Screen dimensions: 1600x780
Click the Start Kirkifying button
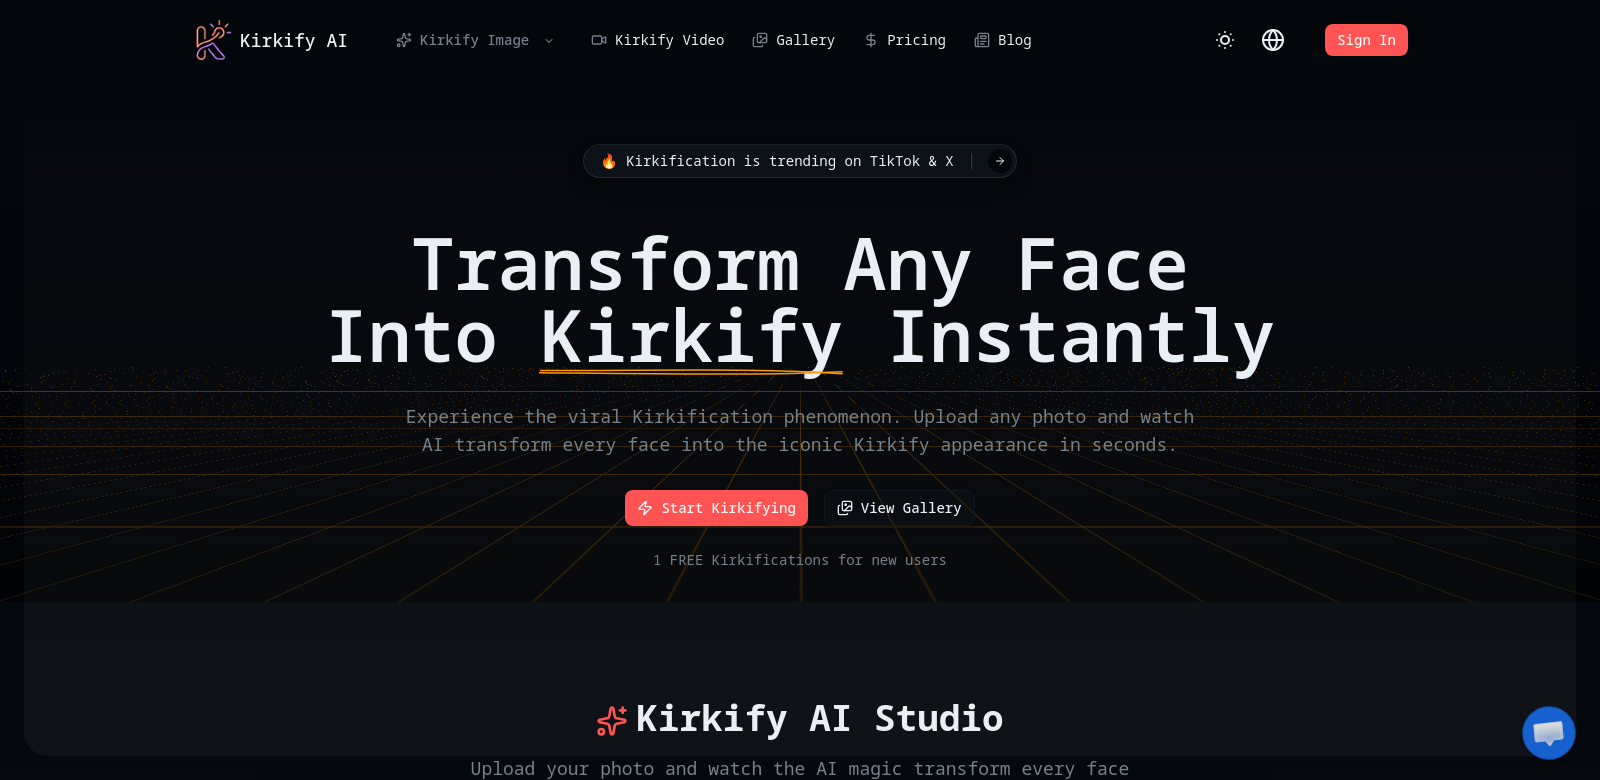tap(716, 508)
